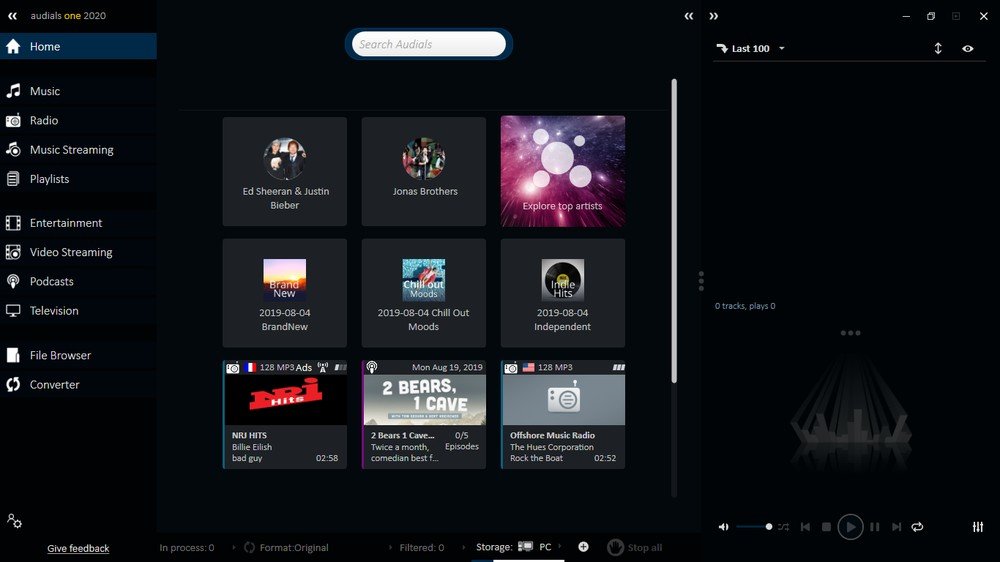Screen dimensions: 1000x562
Task: Click the Play button
Action: [x=850, y=527]
